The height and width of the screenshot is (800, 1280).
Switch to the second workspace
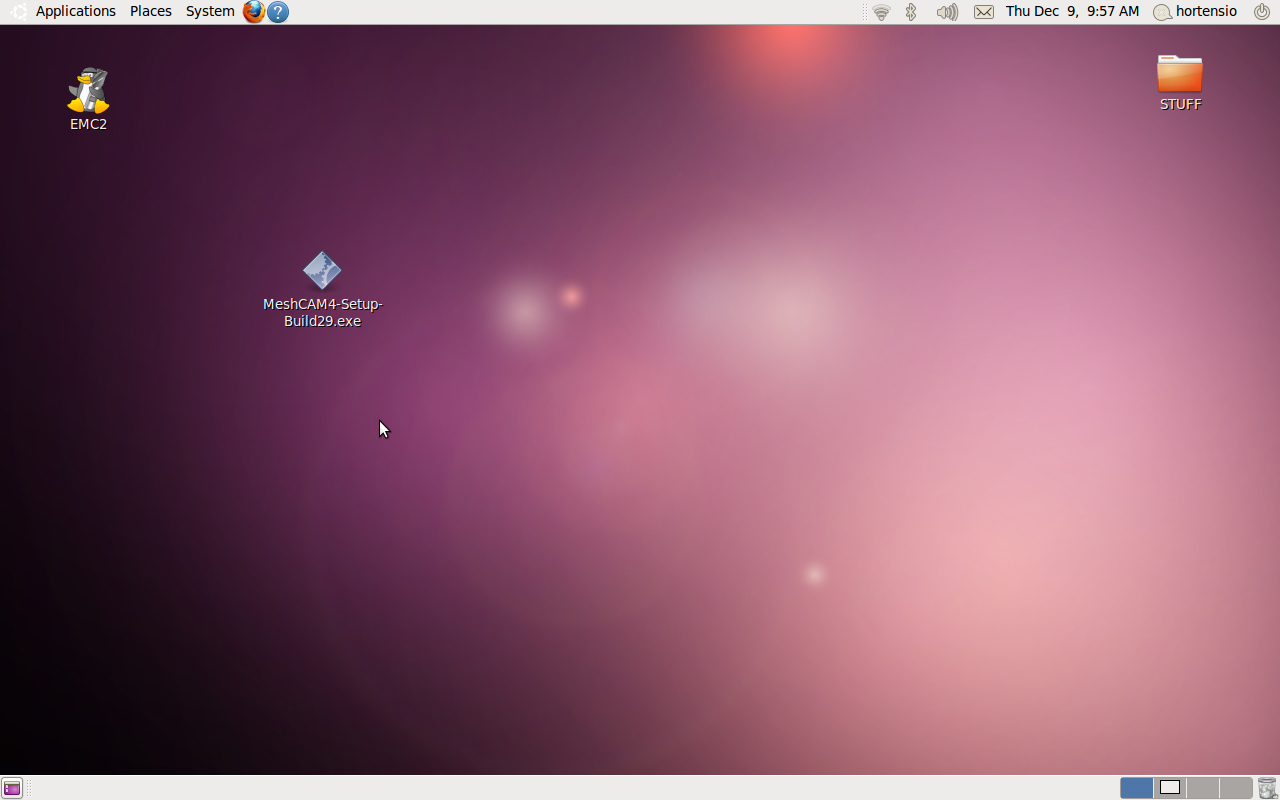click(x=1170, y=788)
